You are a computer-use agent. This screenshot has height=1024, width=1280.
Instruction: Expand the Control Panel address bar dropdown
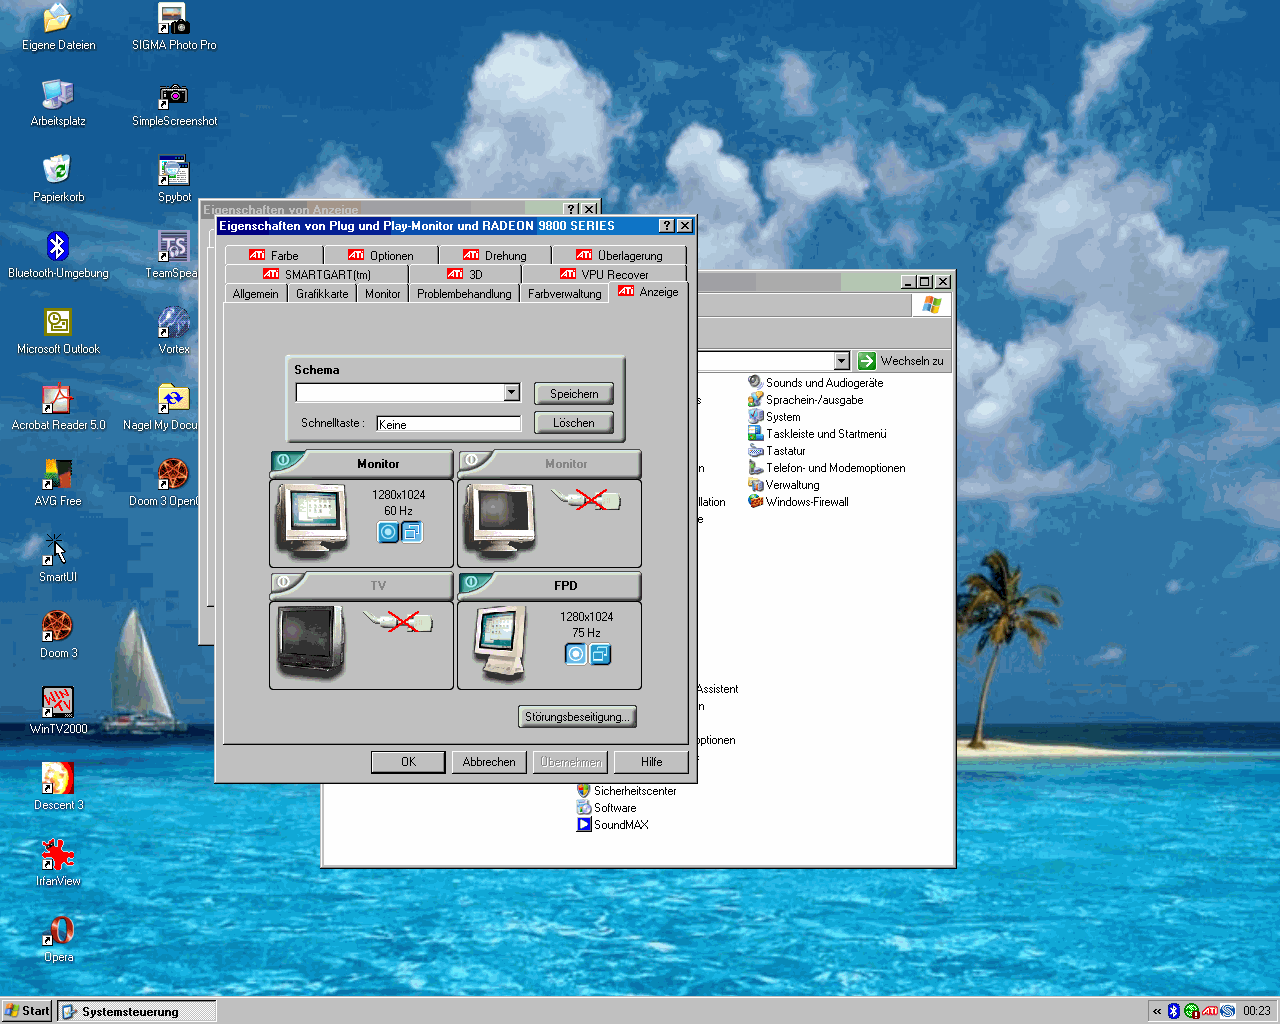[x=841, y=361]
